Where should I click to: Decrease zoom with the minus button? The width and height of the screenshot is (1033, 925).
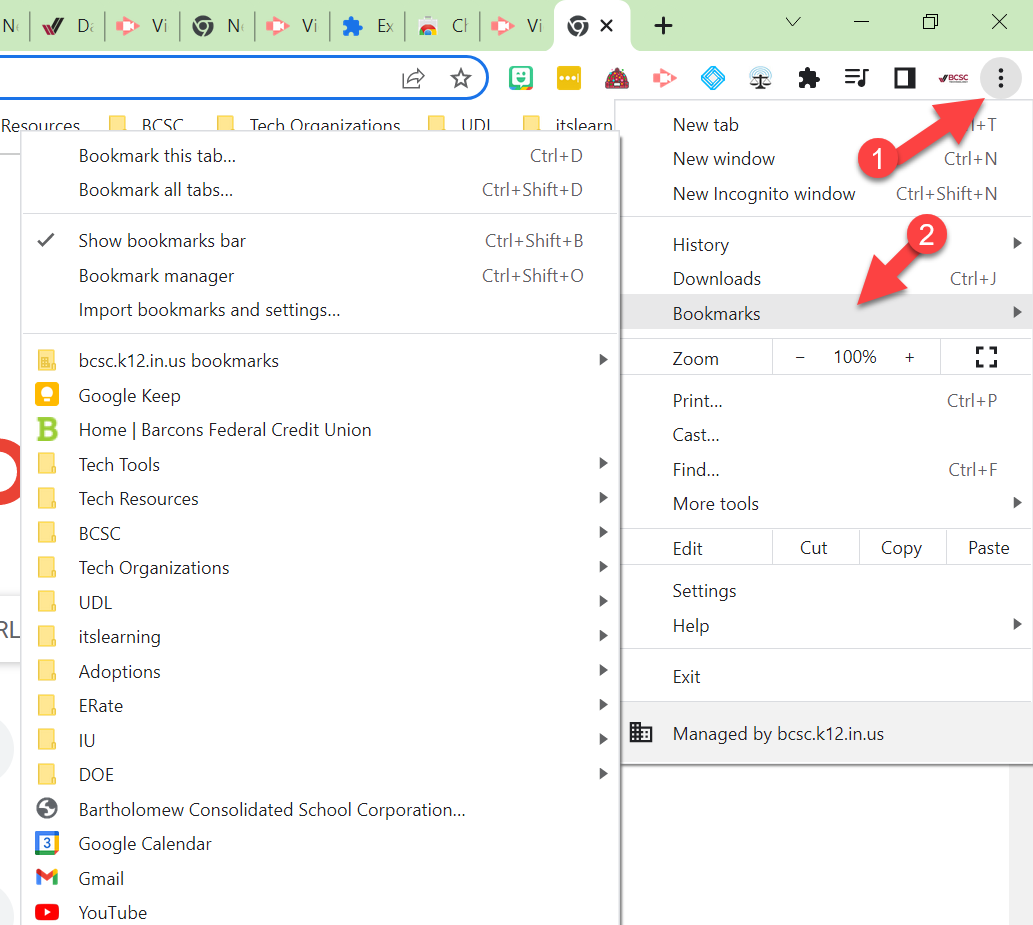[x=800, y=357]
